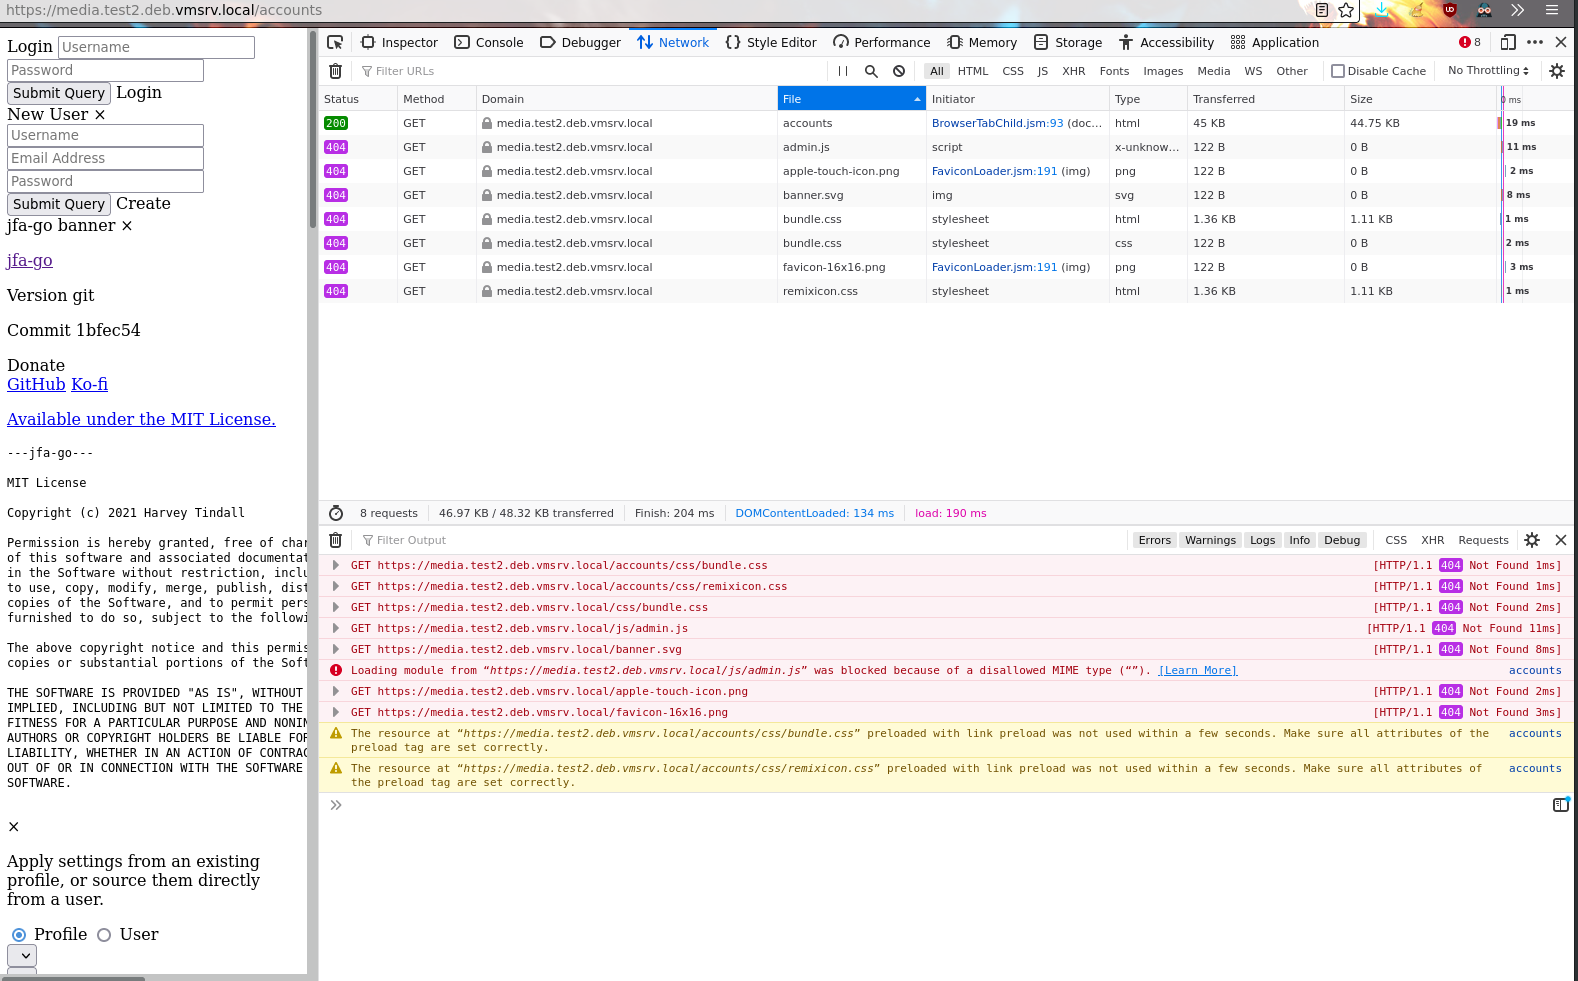Sort by the File column header
Viewport: 1578px width, 981px height.
(852, 99)
